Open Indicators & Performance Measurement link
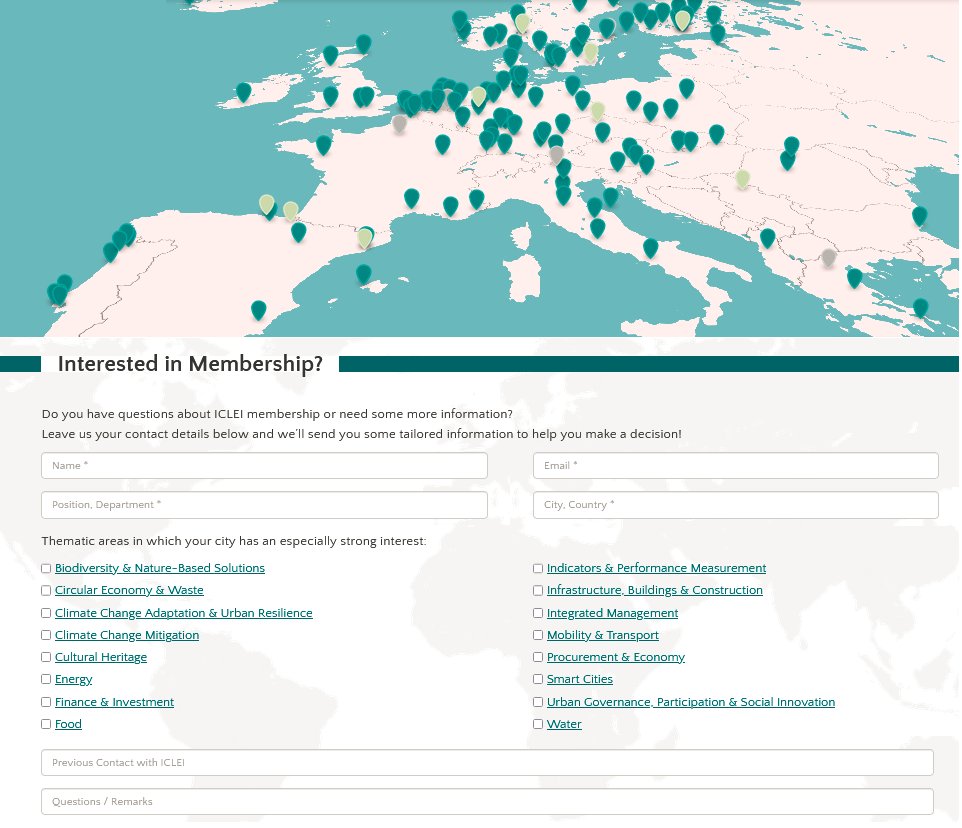Image resolution: width=962 pixels, height=828 pixels. [x=656, y=569]
